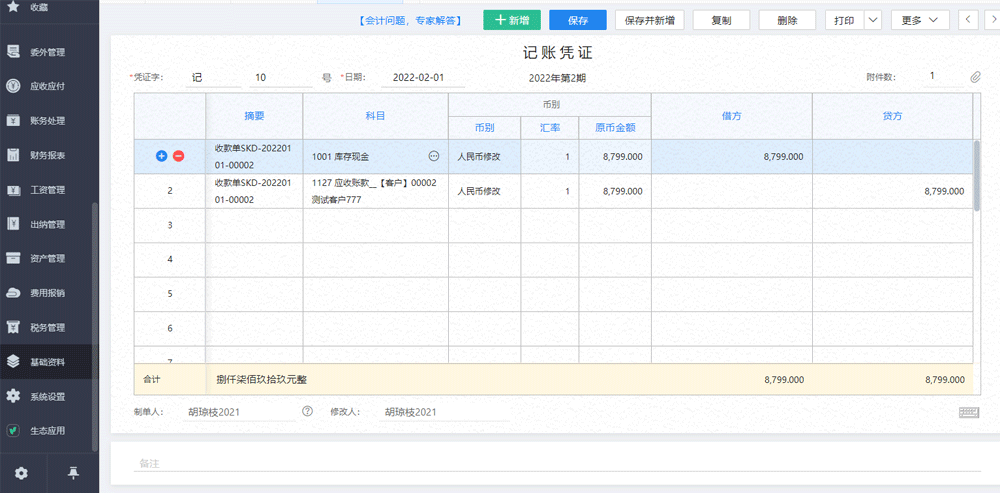Open 基础资料 layers icon
Screen dimensions: 1000x493
[13, 362]
